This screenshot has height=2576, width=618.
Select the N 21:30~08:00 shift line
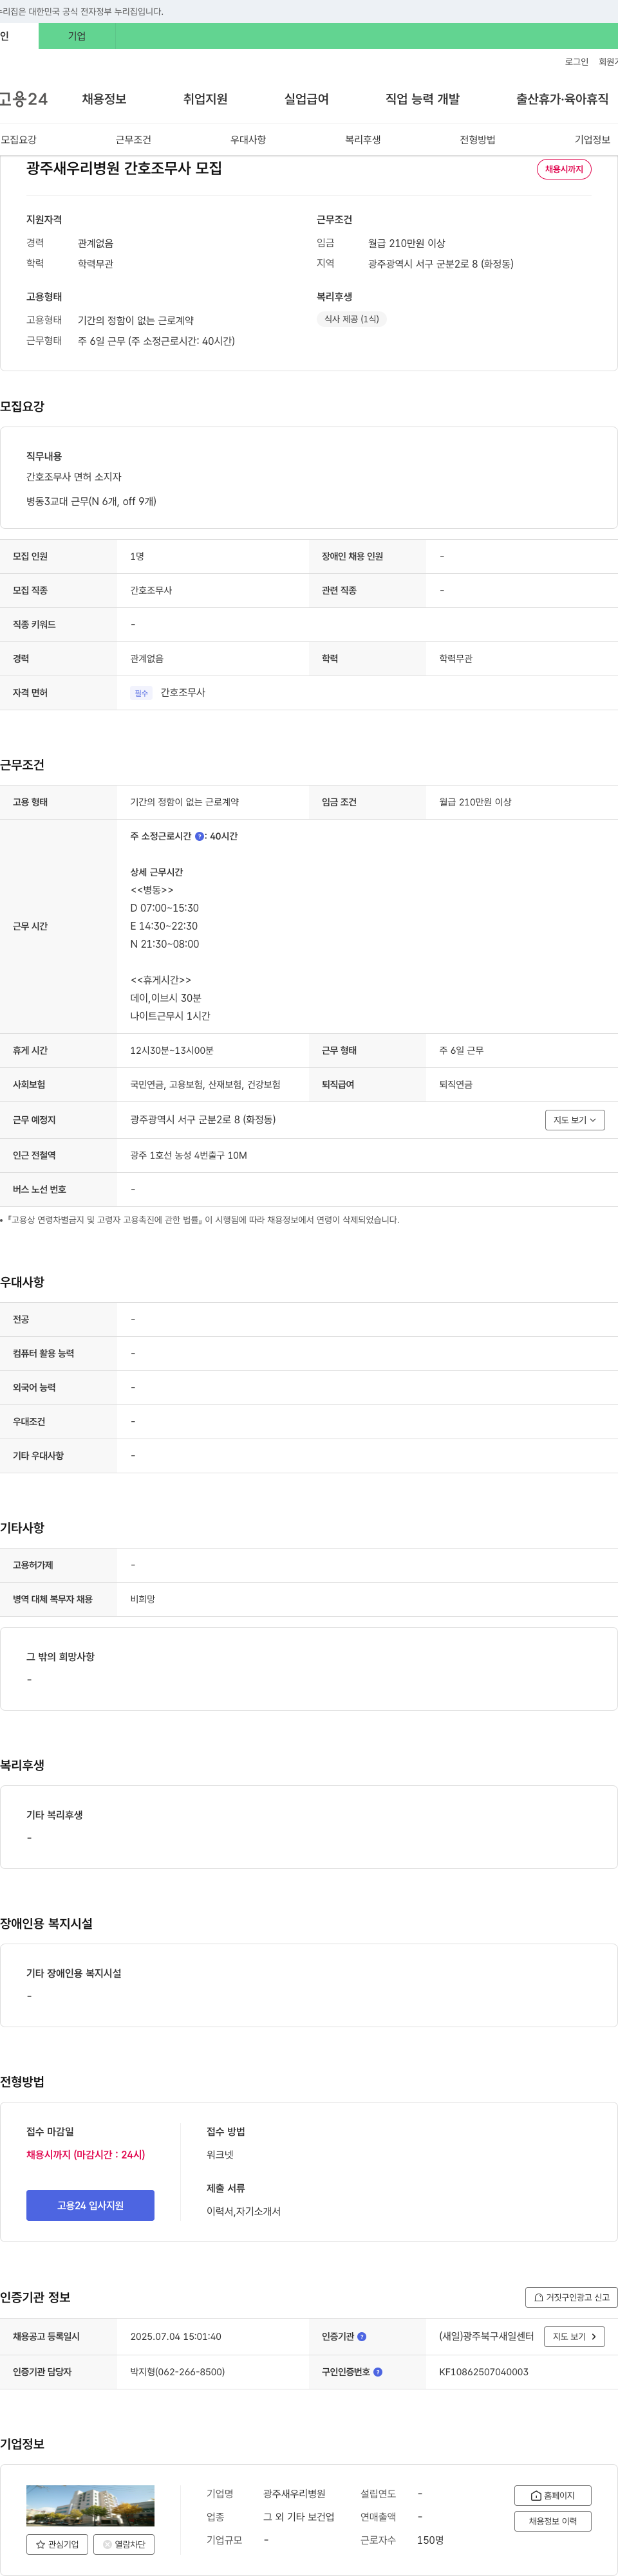(x=164, y=944)
